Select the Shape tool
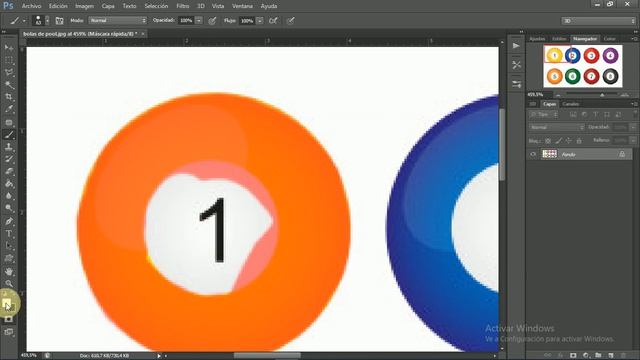Image resolution: width=640 pixels, height=360 pixels. (x=9, y=258)
